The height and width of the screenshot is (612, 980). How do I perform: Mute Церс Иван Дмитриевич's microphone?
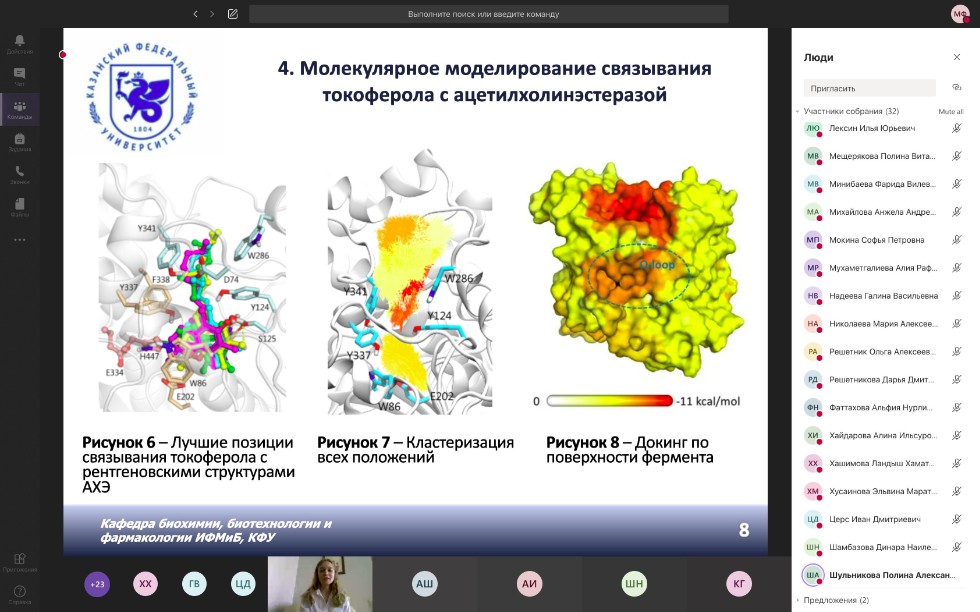(x=958, y=519)
